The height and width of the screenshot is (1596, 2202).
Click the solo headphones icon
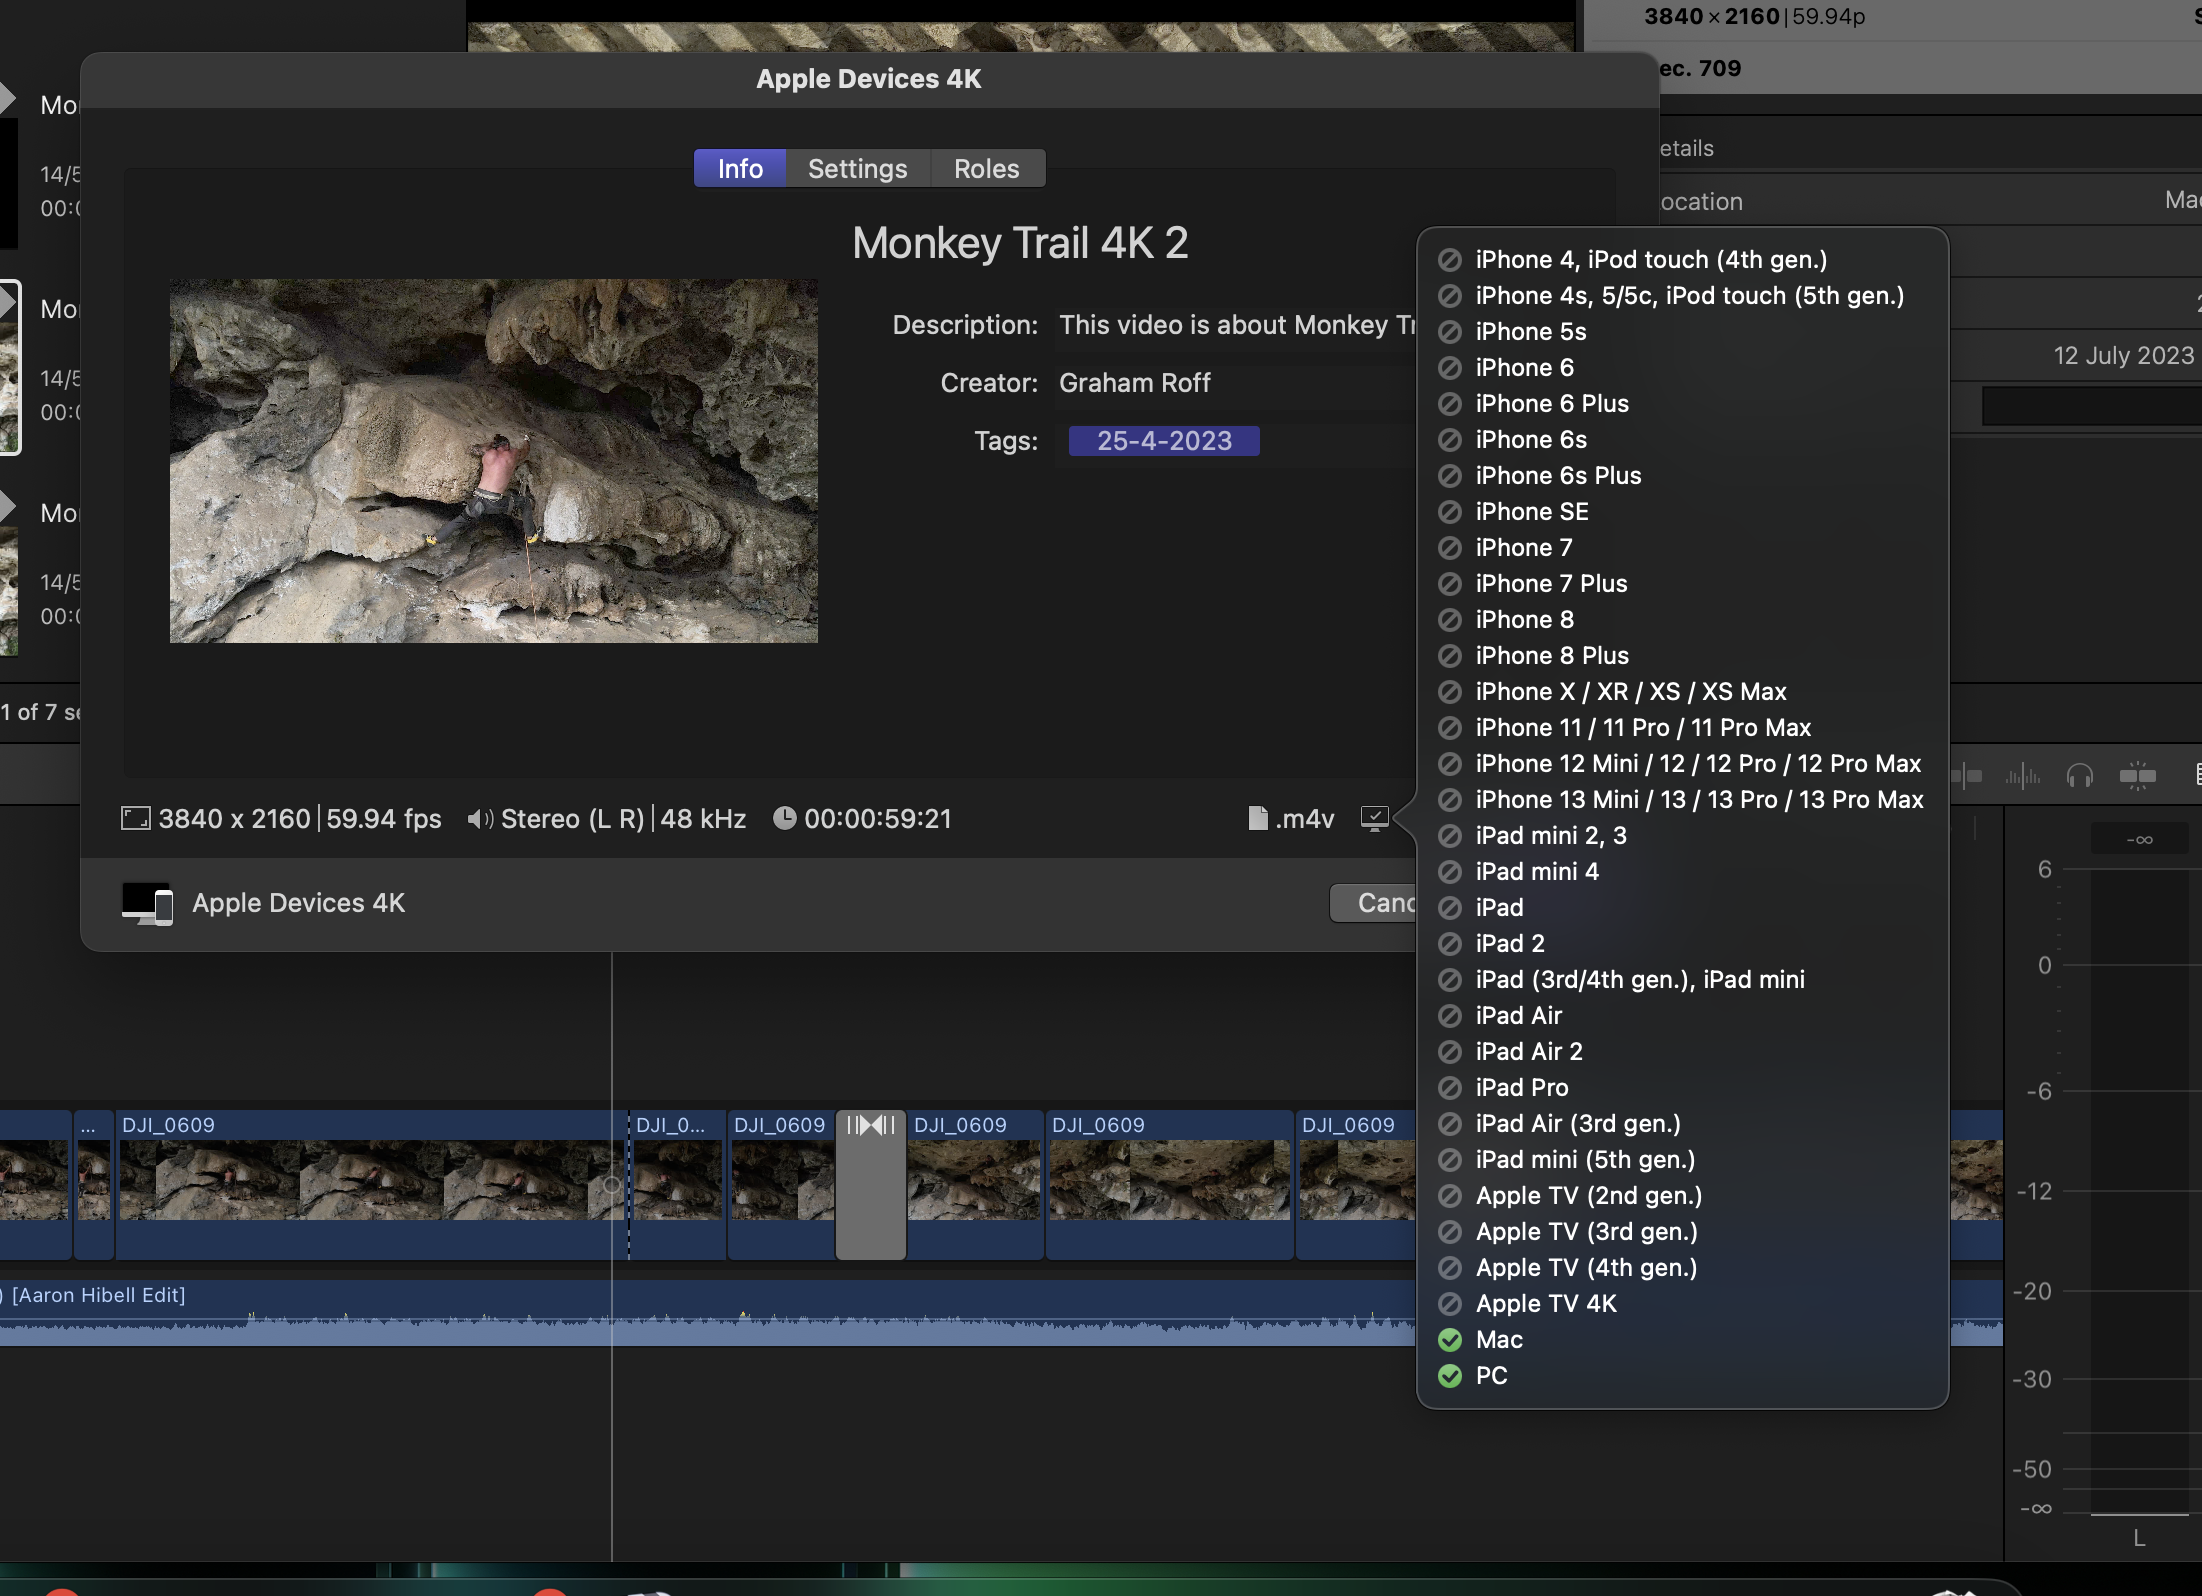point(2080,776)
